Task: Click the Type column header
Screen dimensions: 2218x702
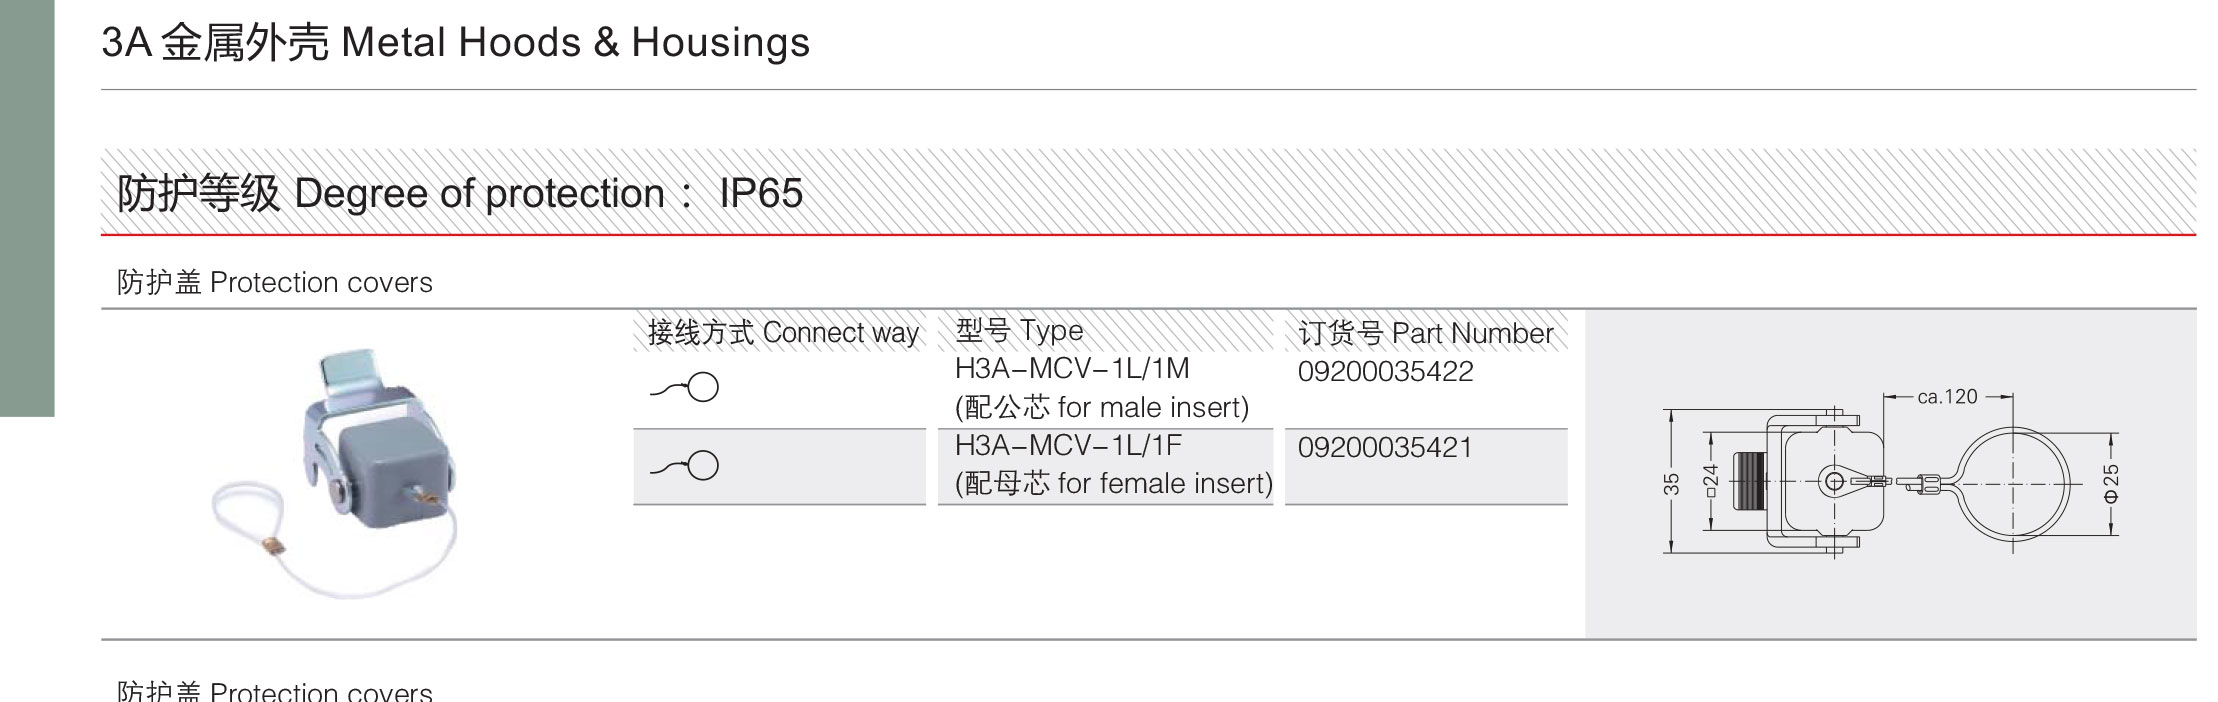Action: [x=1019, y=330]
